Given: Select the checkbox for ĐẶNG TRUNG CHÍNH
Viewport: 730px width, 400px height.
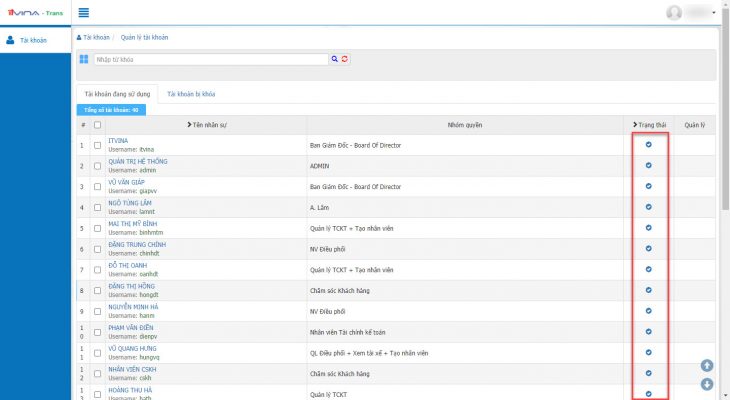Looking at the screenshot, I should (x=97, y=249).
